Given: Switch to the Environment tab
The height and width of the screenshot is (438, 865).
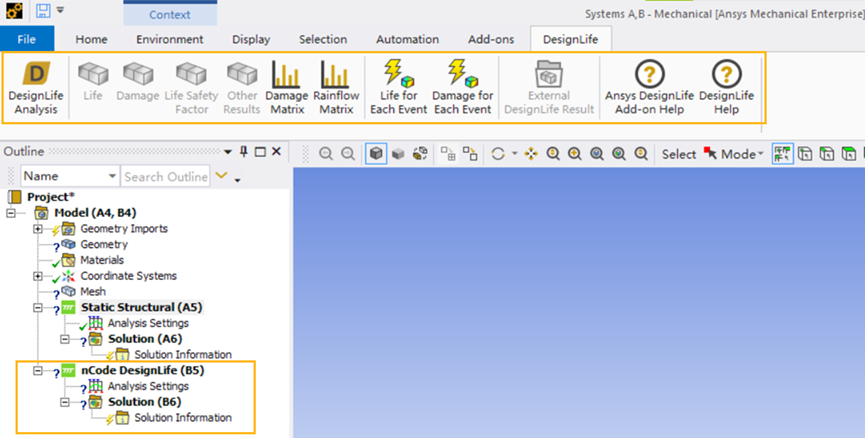Looking at the screenshot, I should [170, 39].
